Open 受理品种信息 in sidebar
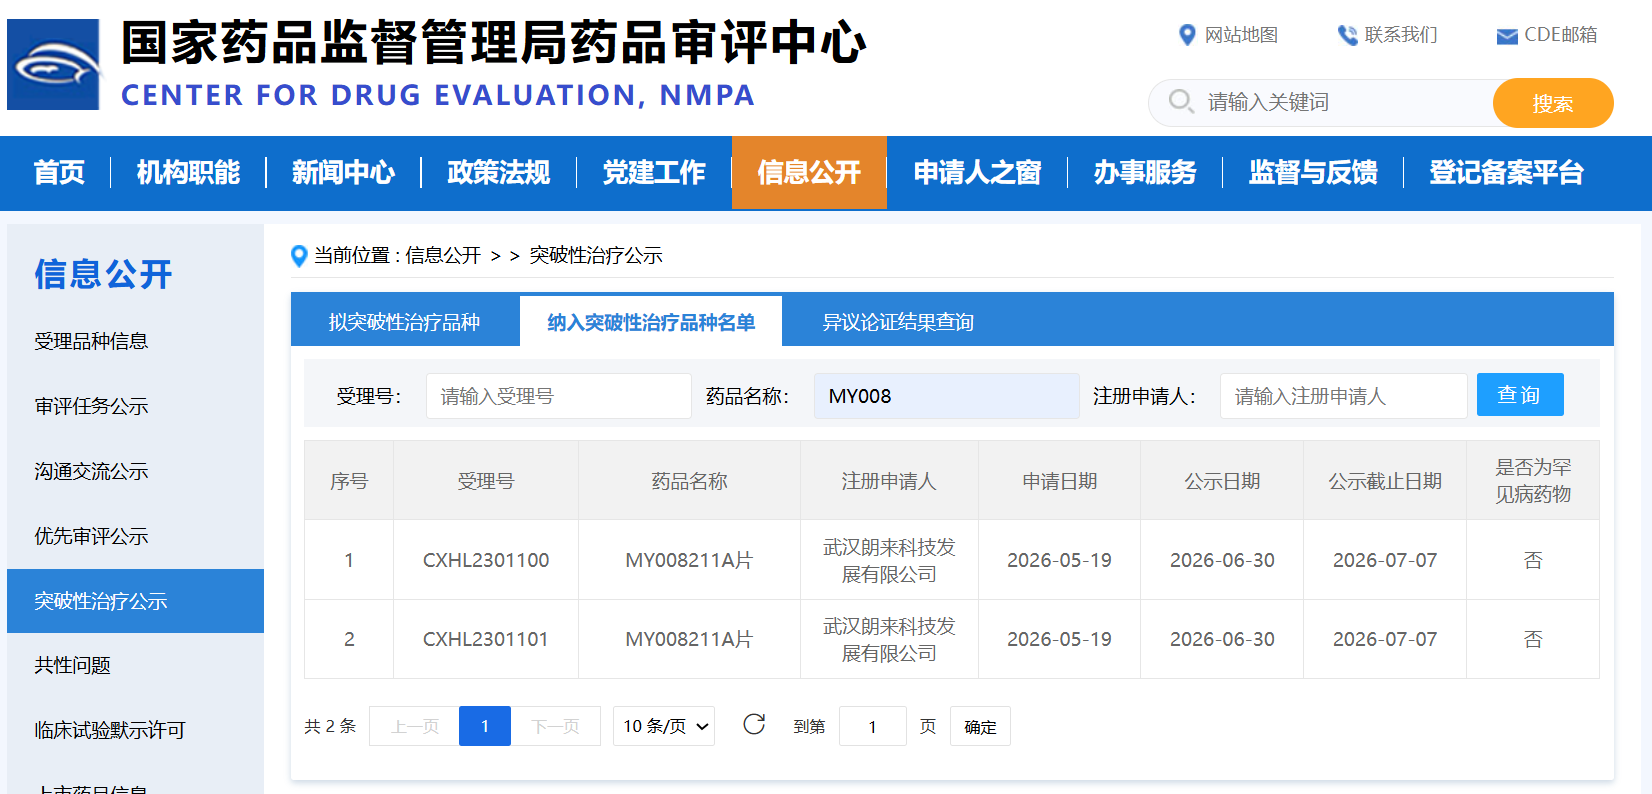Image resolution: width=1652 pixels, height=794 pixels. [91, 341]
